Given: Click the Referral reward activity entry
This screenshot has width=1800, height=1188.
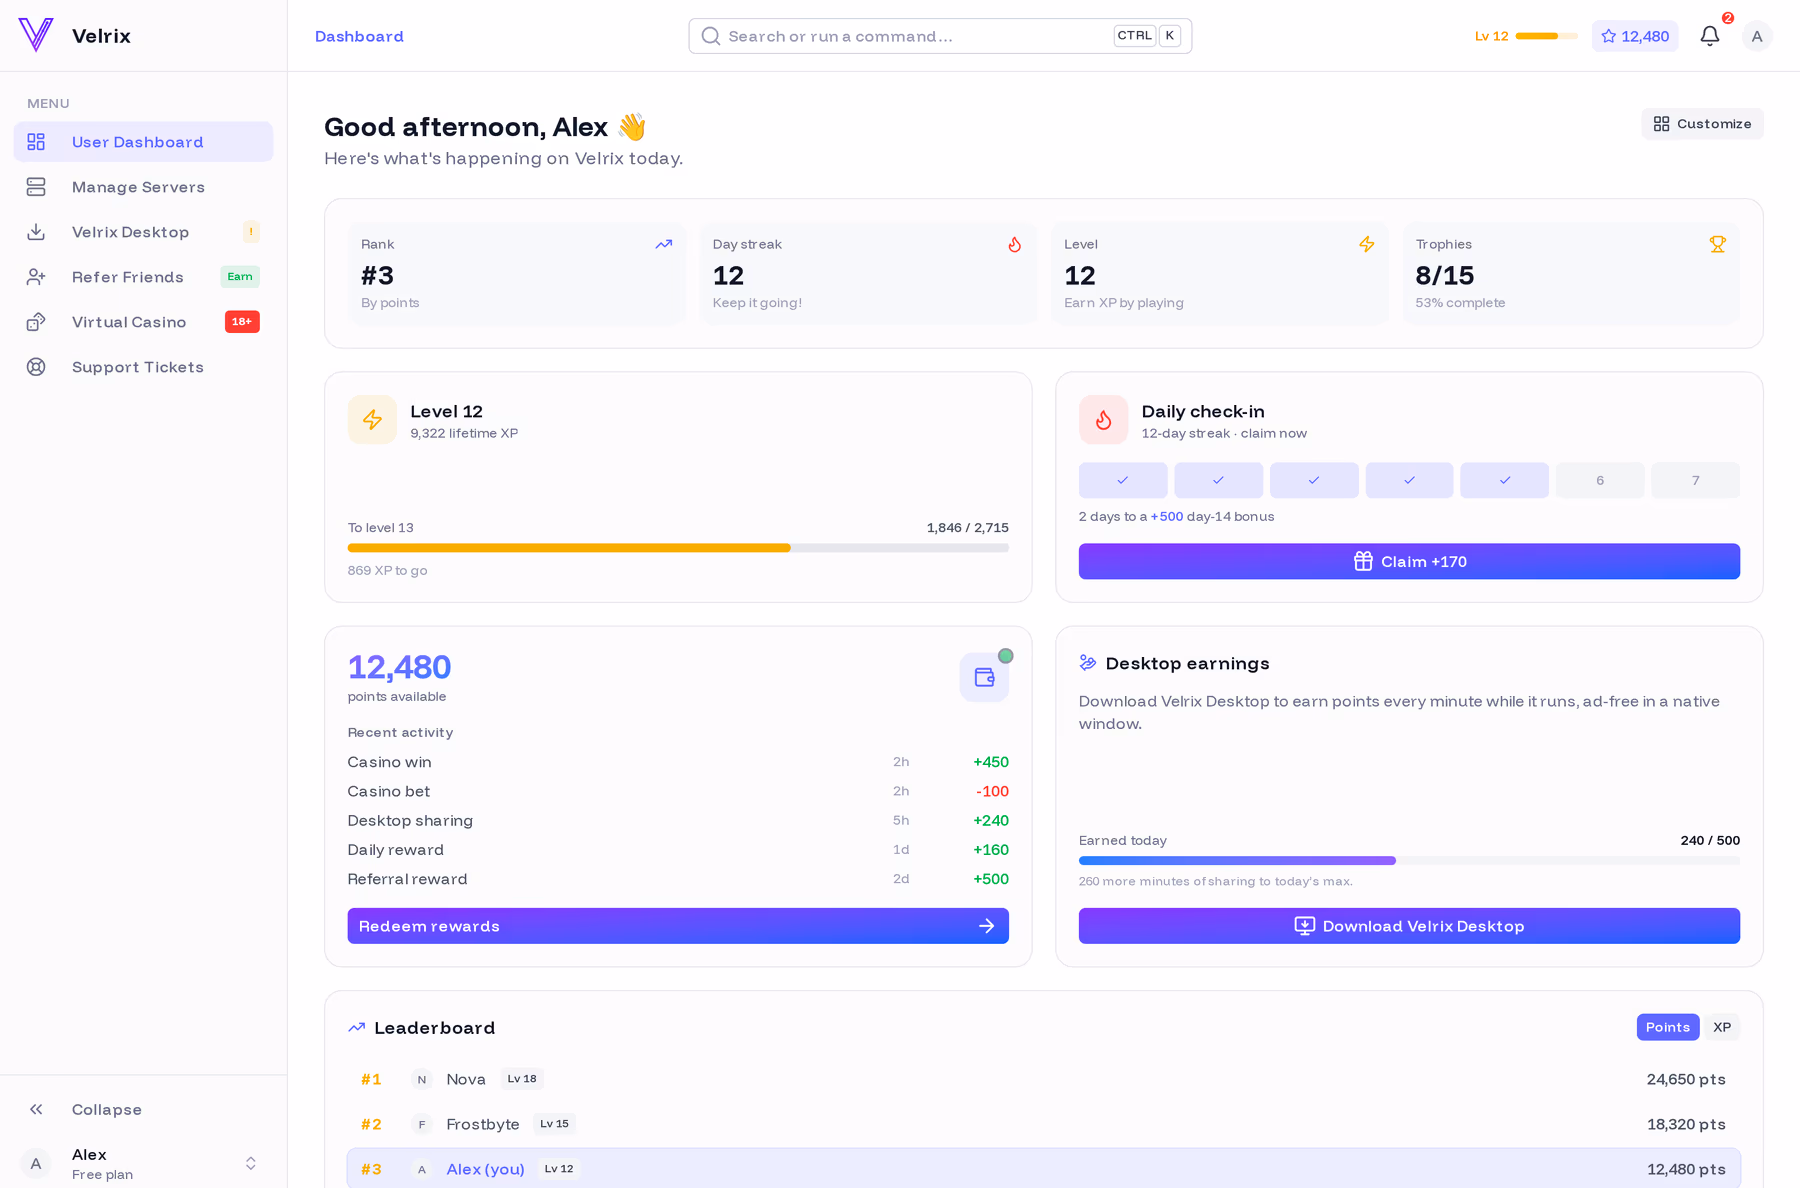Looking at the screenshot, I should coord(678,879).
